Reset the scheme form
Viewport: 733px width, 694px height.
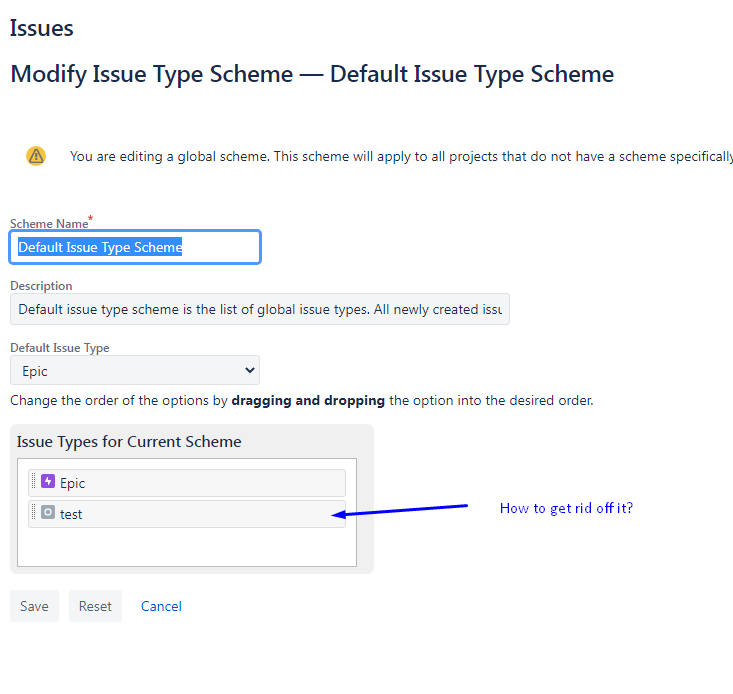click(x=95, y=606)
